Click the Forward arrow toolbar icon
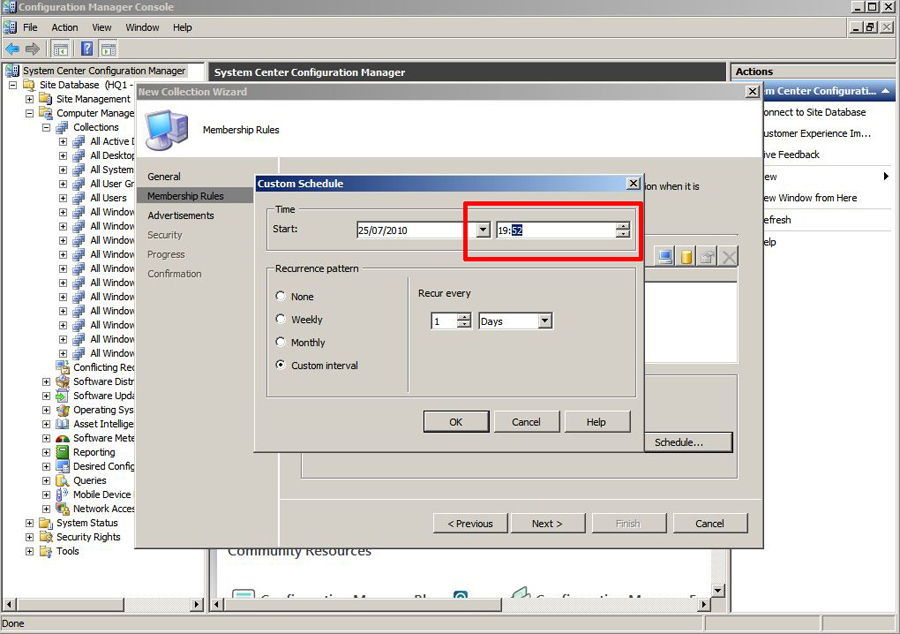The width and height of the screenshot is (900, 634). click(33, 49)
